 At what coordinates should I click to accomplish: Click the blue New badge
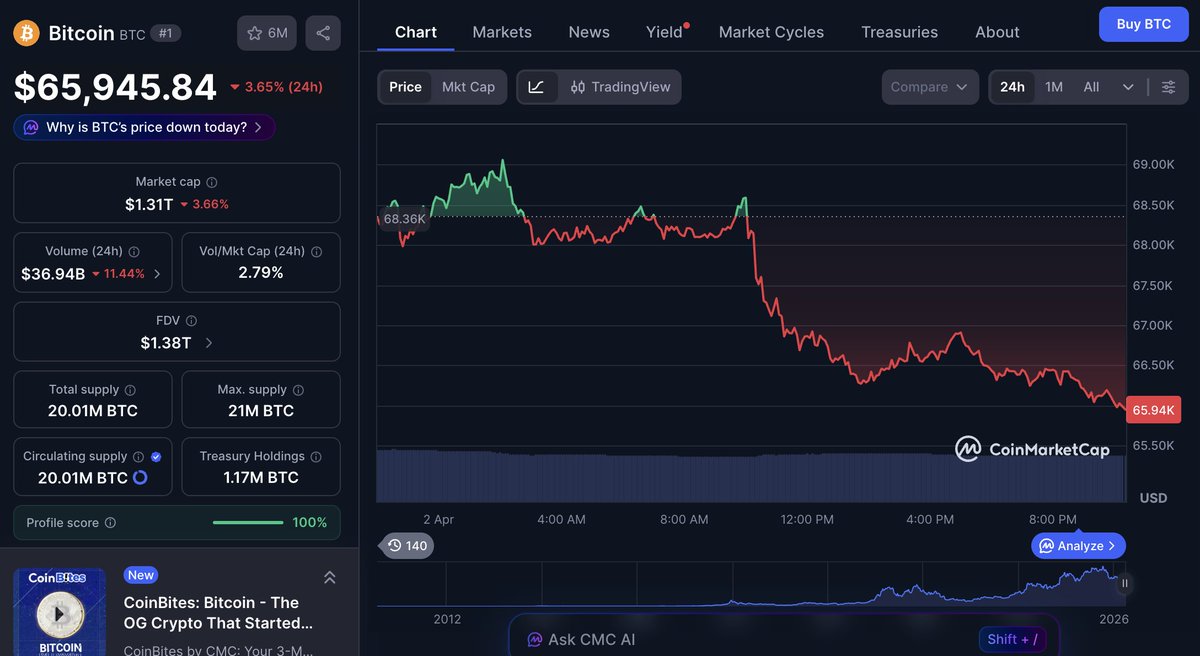[x=141, y=575]
